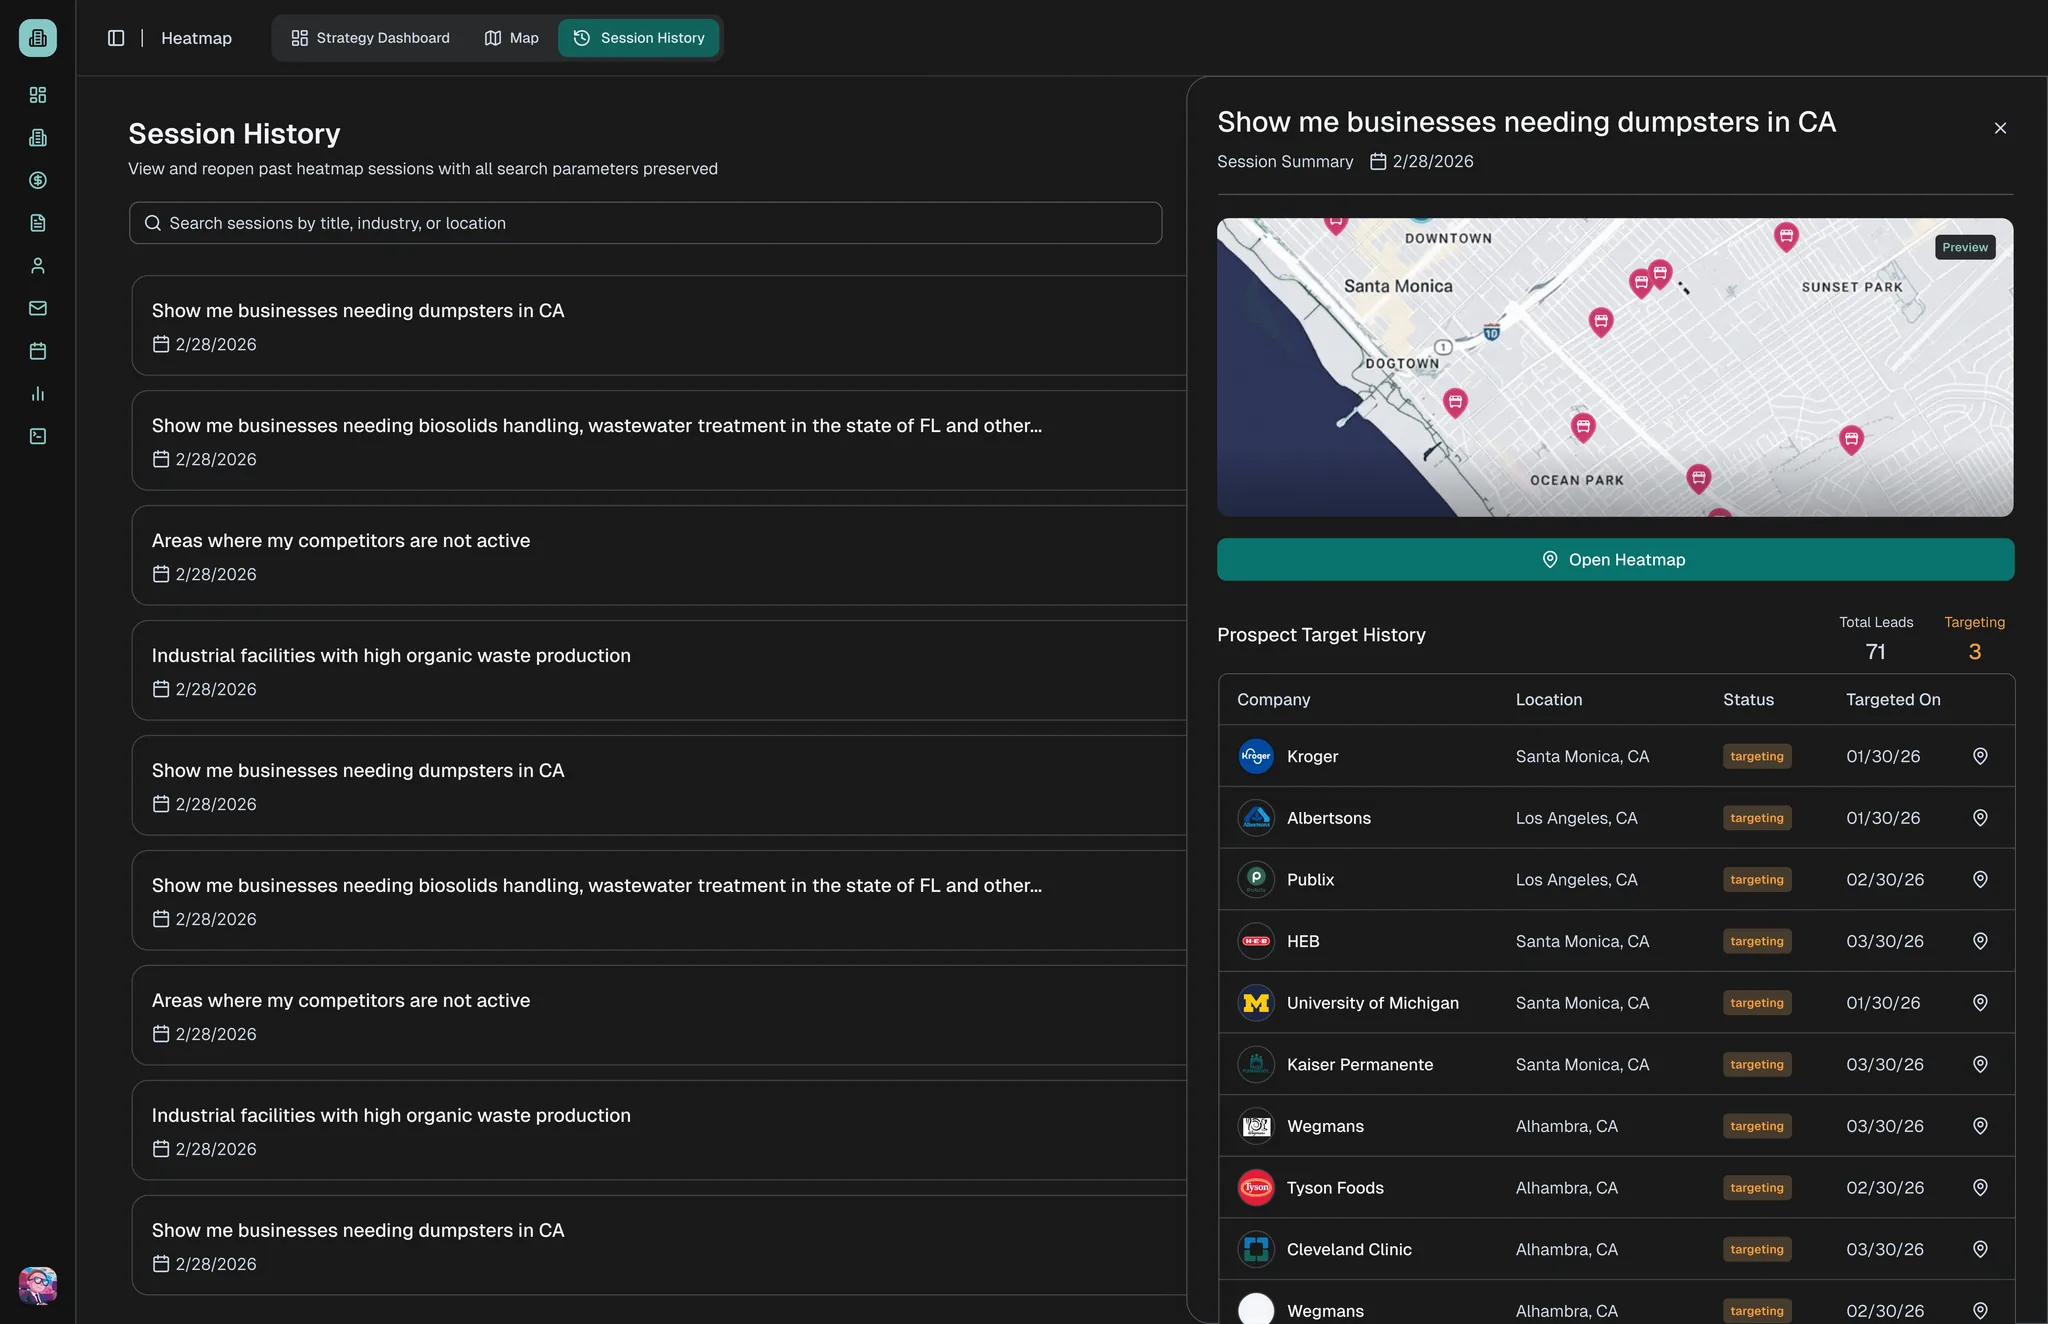Open the calendar icon in the sidebar
This screenshot has height=1324, width=2048.
(38, 351)
